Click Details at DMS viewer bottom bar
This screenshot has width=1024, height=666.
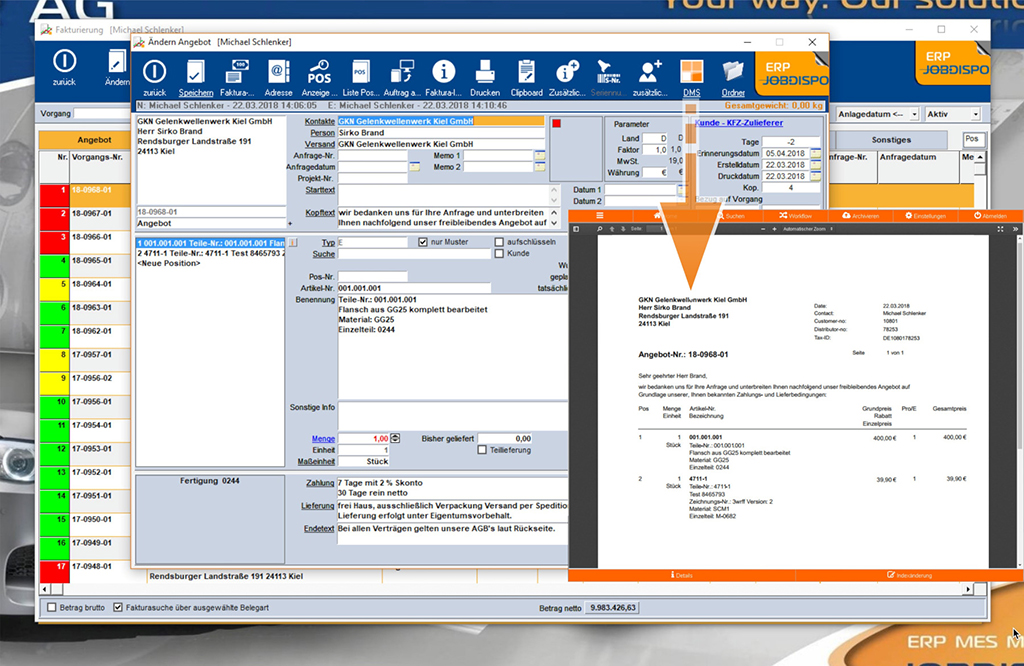tap(681, 575)
